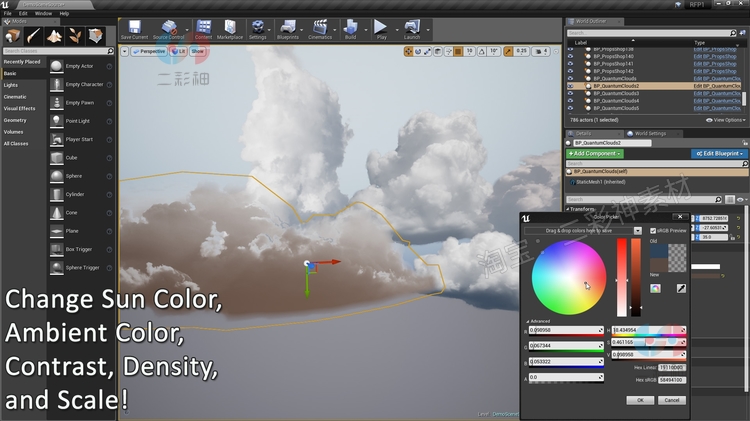Open the Show flags dropdown
Image resolution: width=750 pixels, height=421 pixels.
point(198,51)
